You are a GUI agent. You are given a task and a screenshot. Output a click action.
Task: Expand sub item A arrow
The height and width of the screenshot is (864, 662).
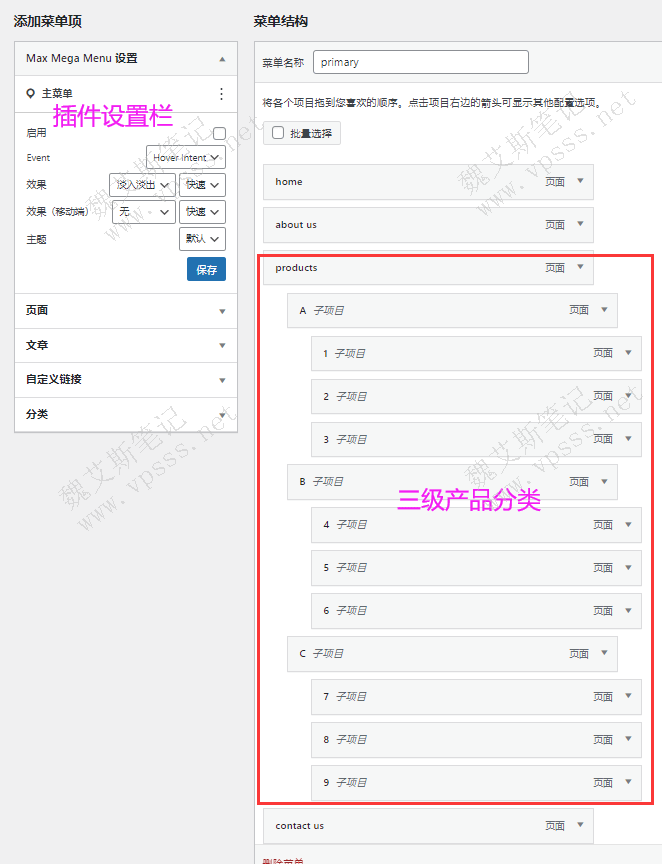pos(604,310)
